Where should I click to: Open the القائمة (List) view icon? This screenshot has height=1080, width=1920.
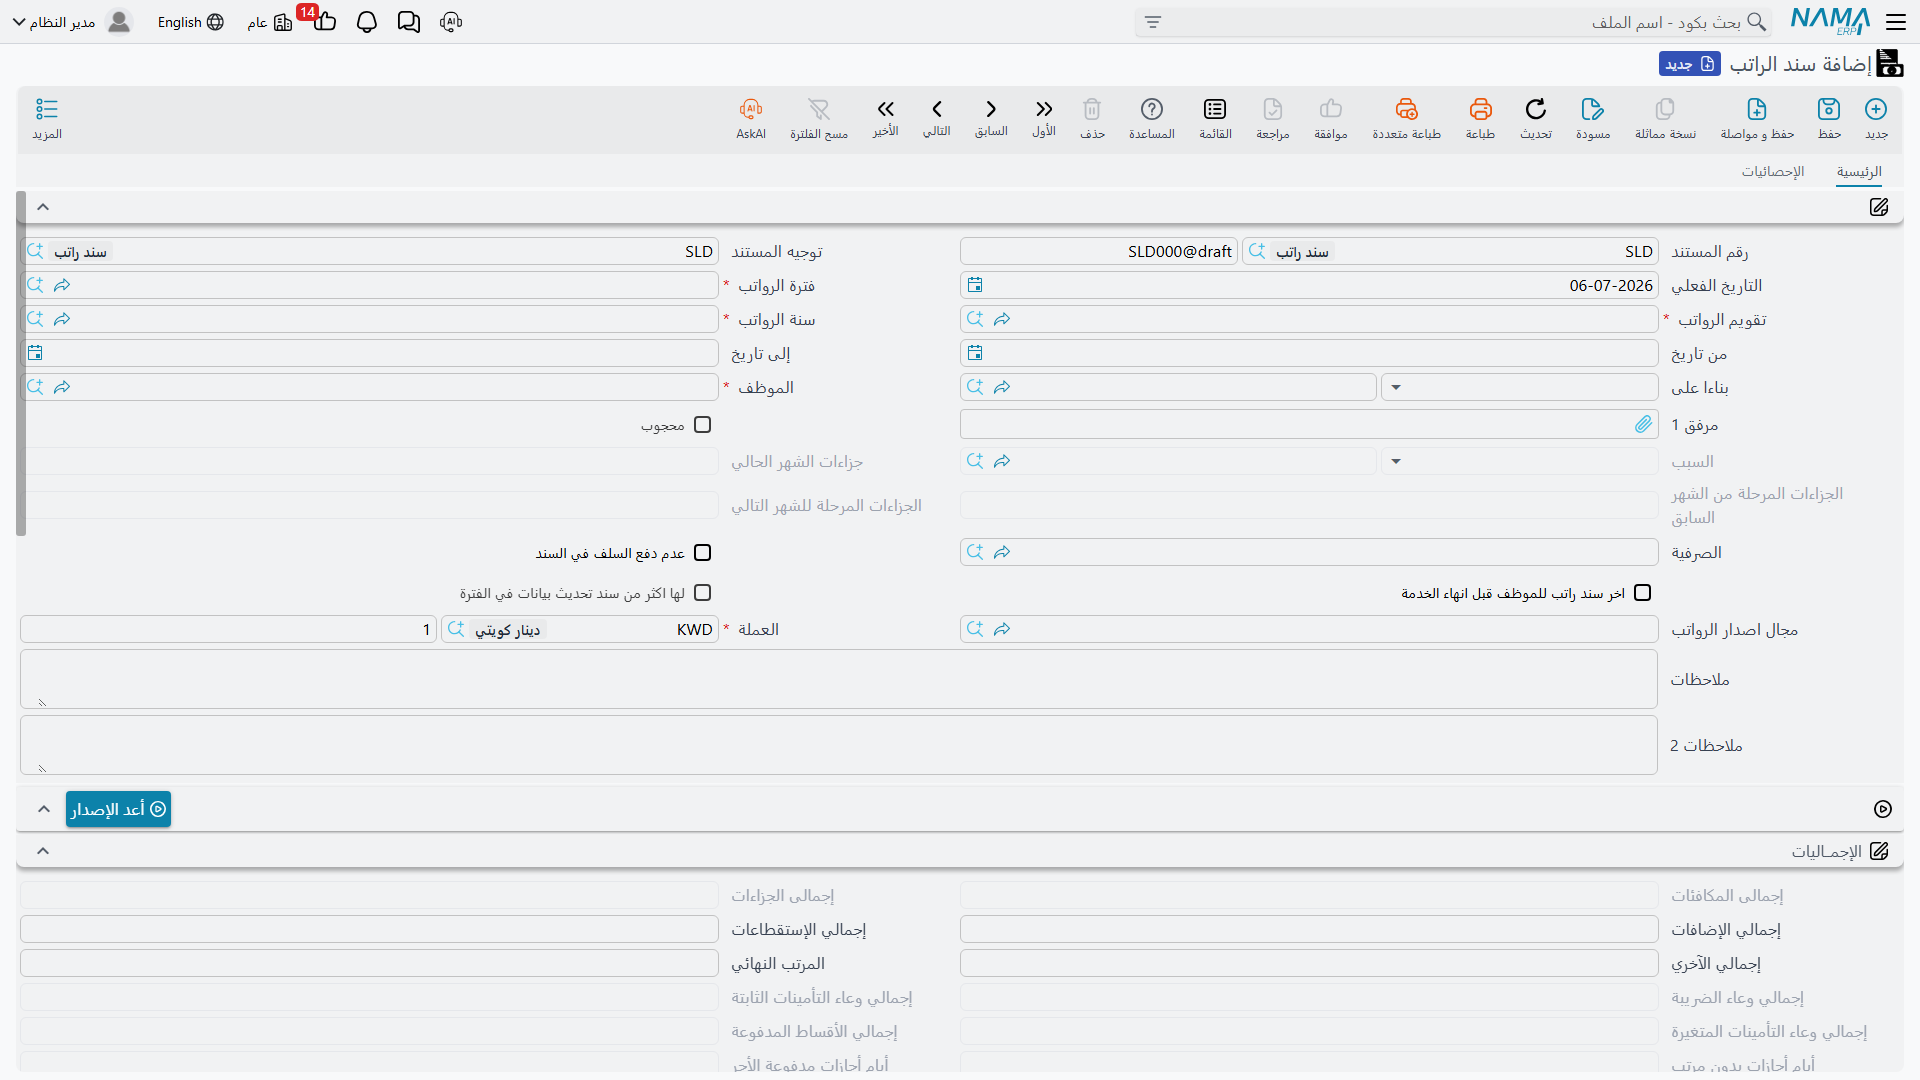(1215, 109)
